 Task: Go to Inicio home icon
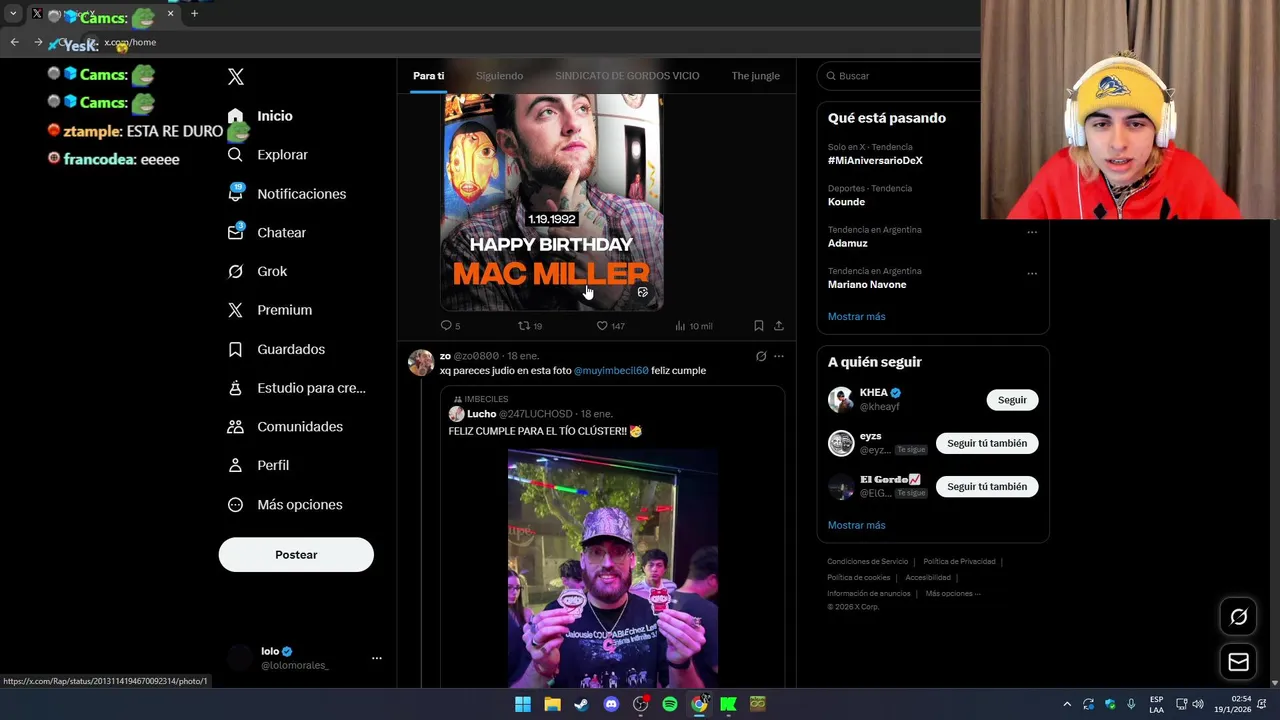(235, 116)
